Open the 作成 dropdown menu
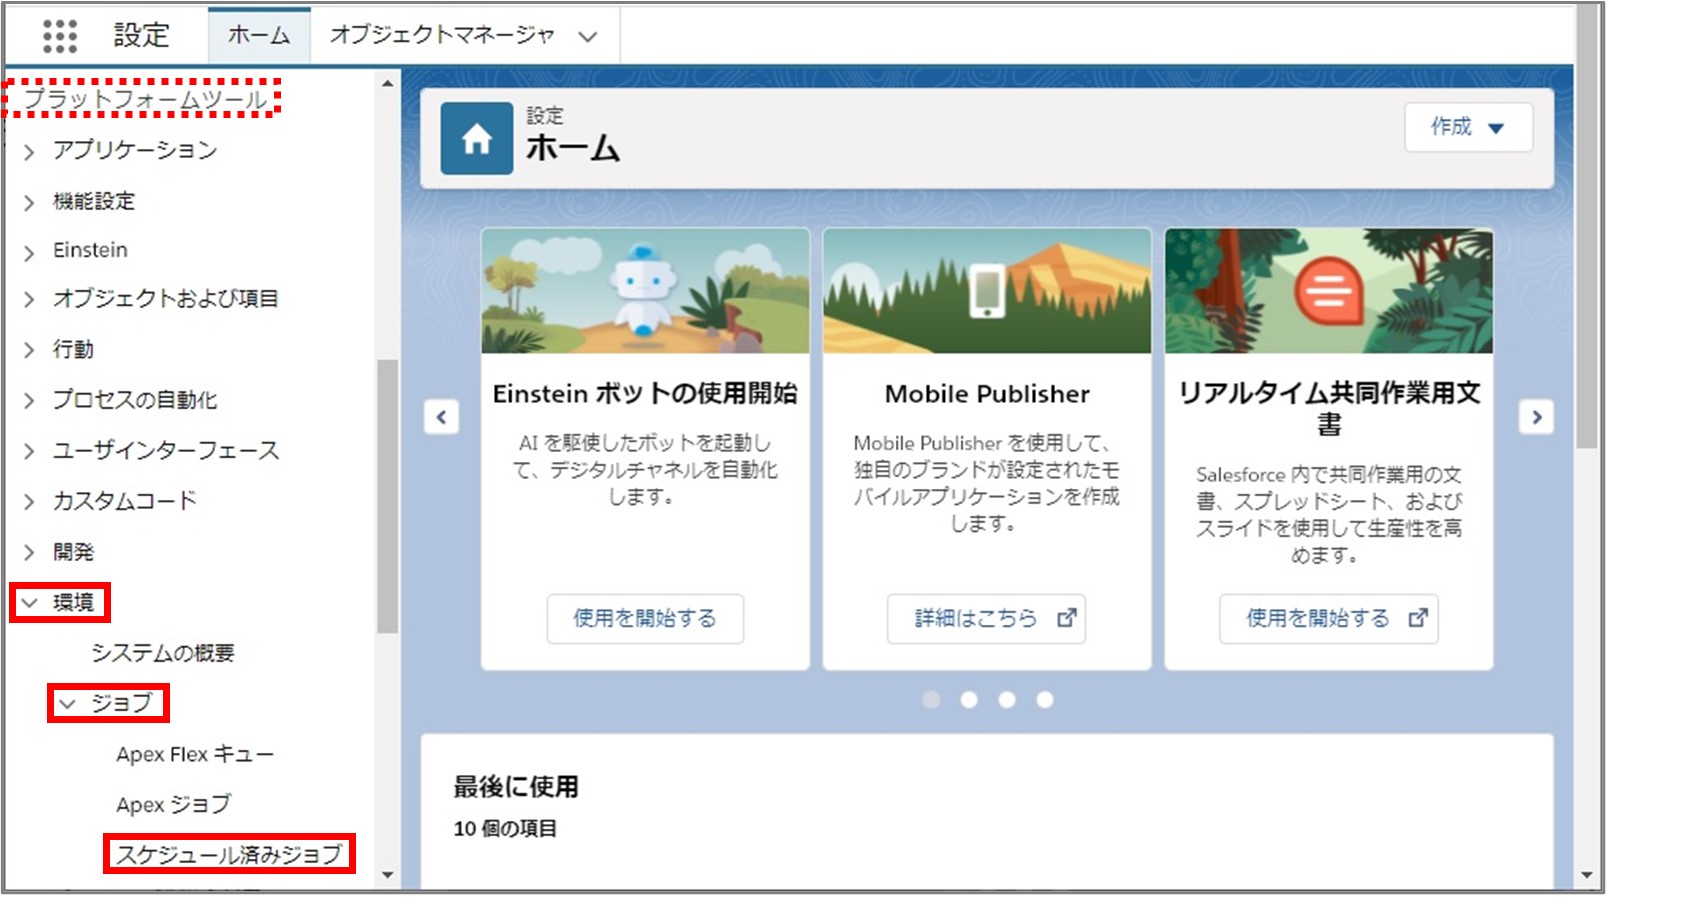 [1467, 128]
